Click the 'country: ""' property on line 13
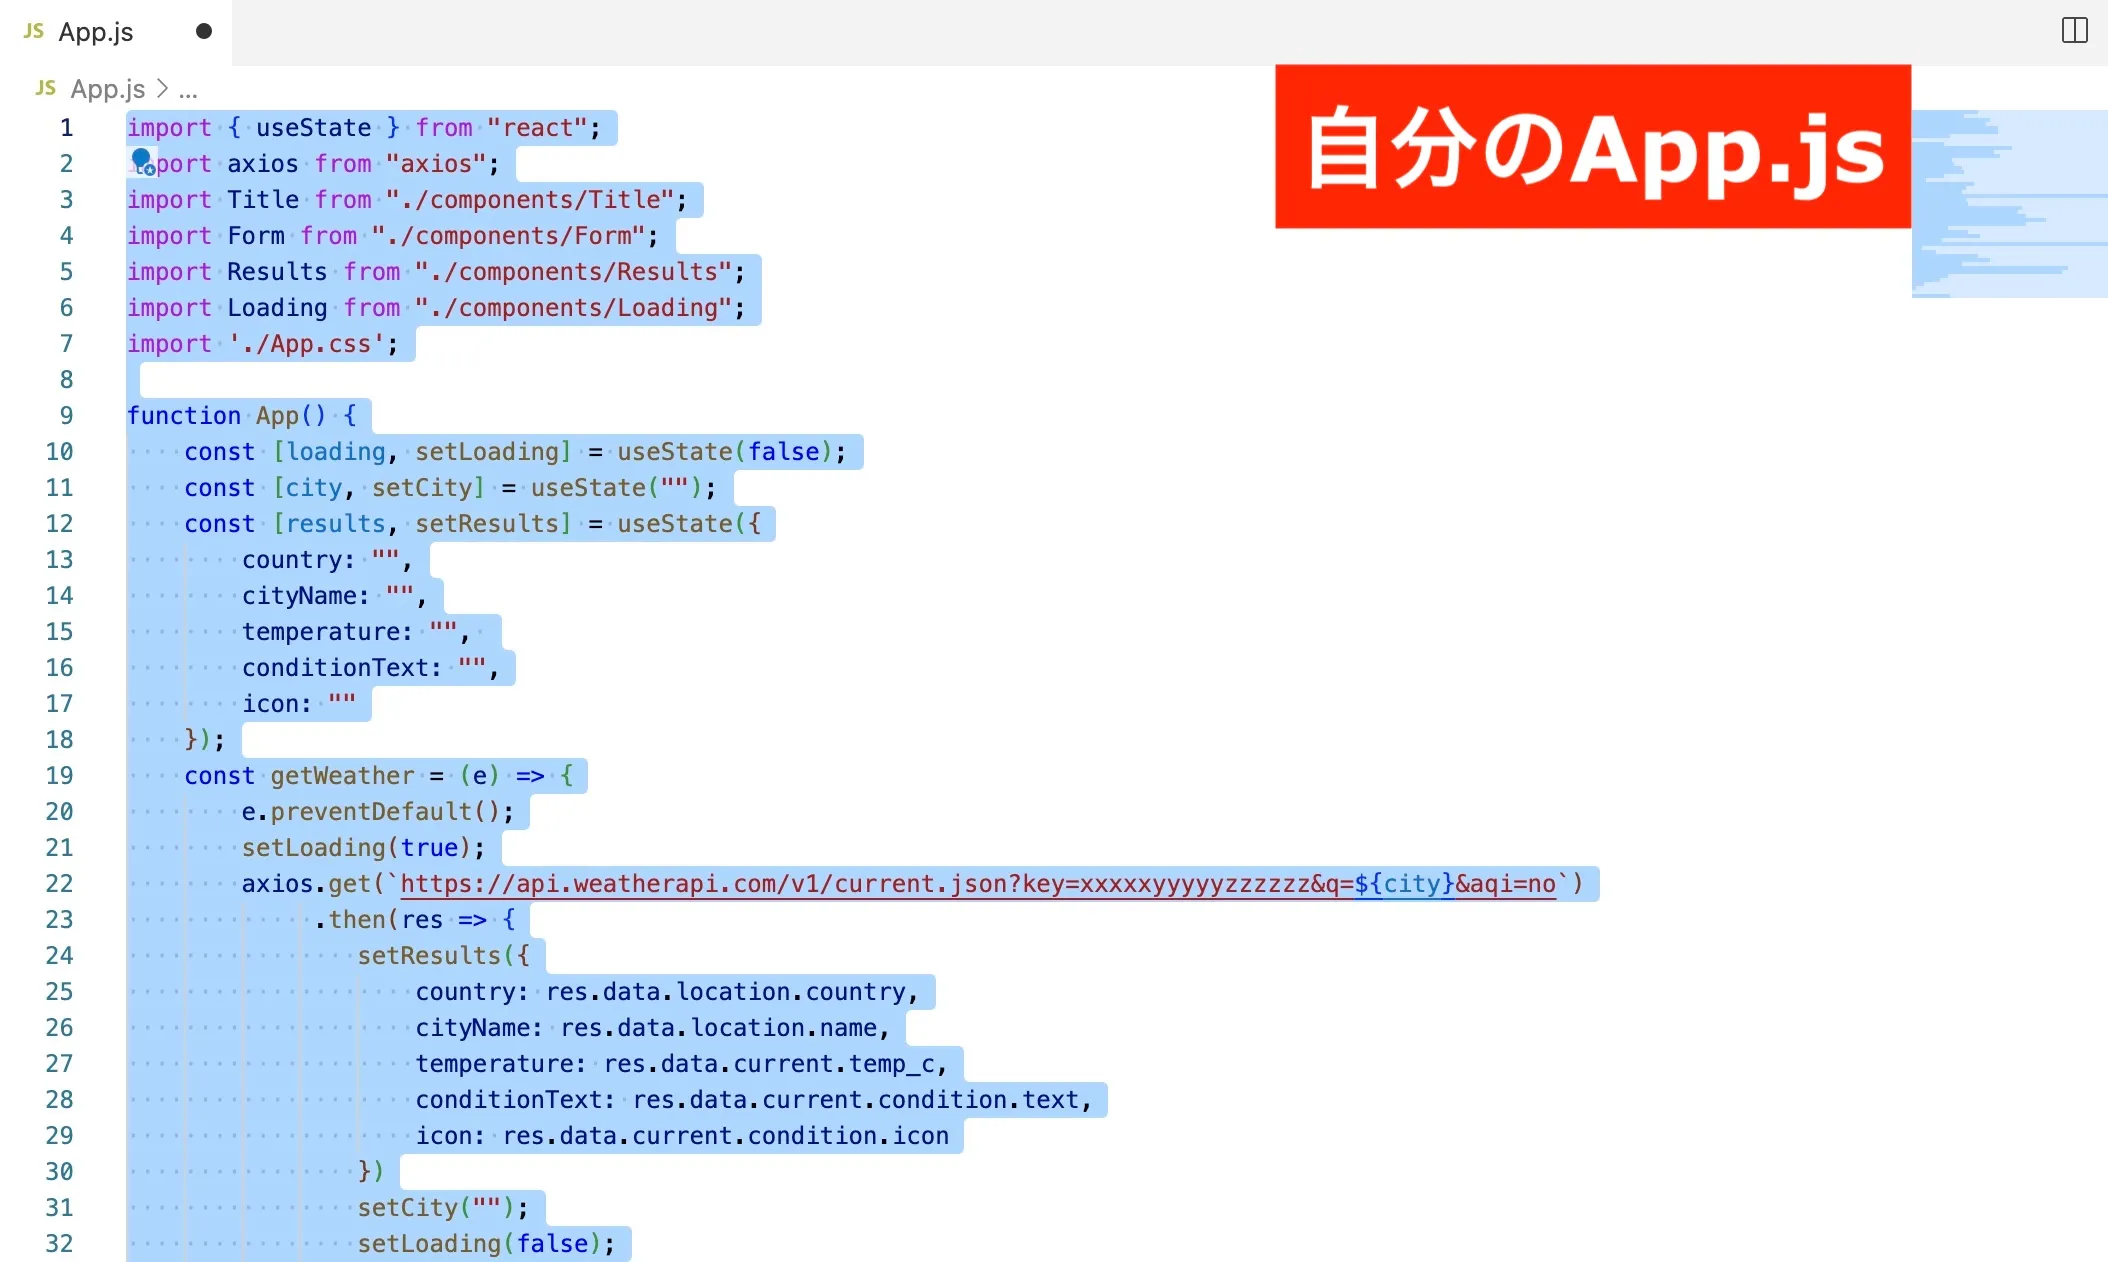This screenshot has height=1262, width=2108. tap(321, 560)
